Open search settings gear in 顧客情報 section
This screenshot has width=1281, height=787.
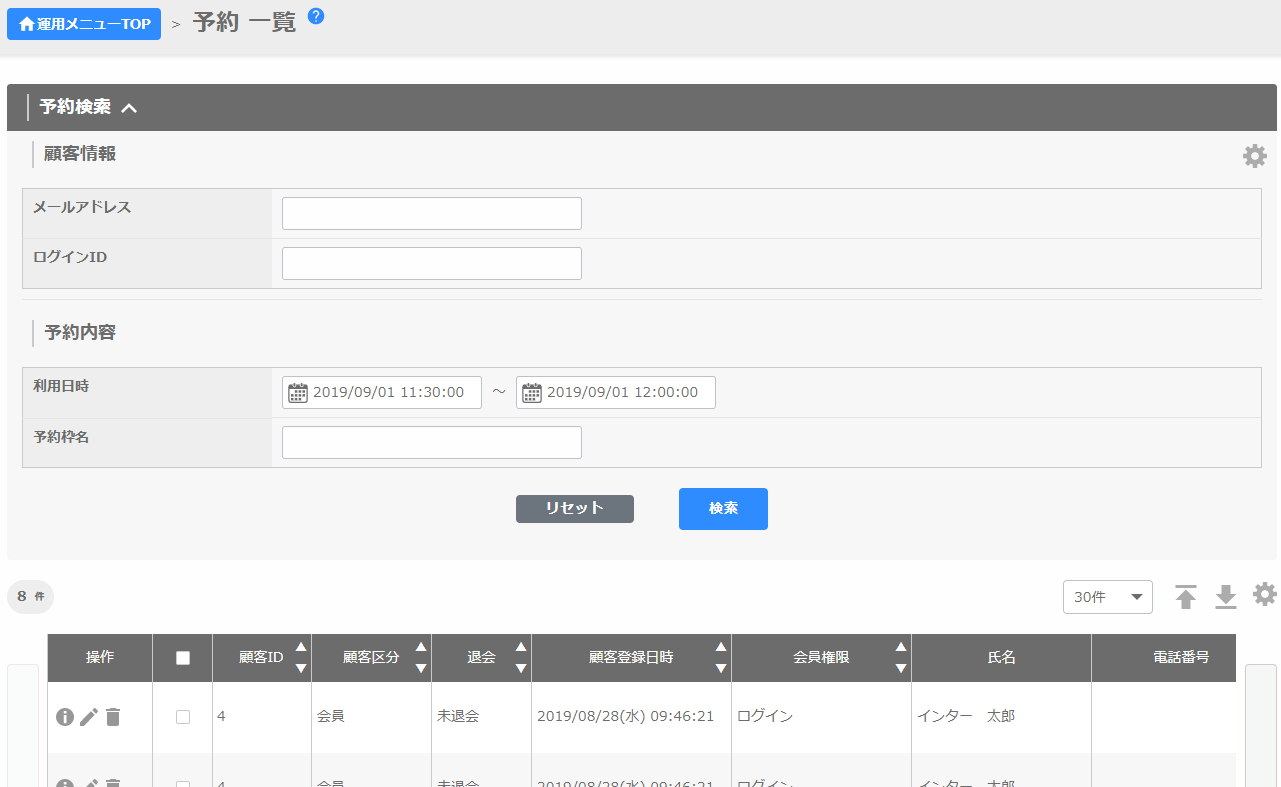[x=1254, y=156]
